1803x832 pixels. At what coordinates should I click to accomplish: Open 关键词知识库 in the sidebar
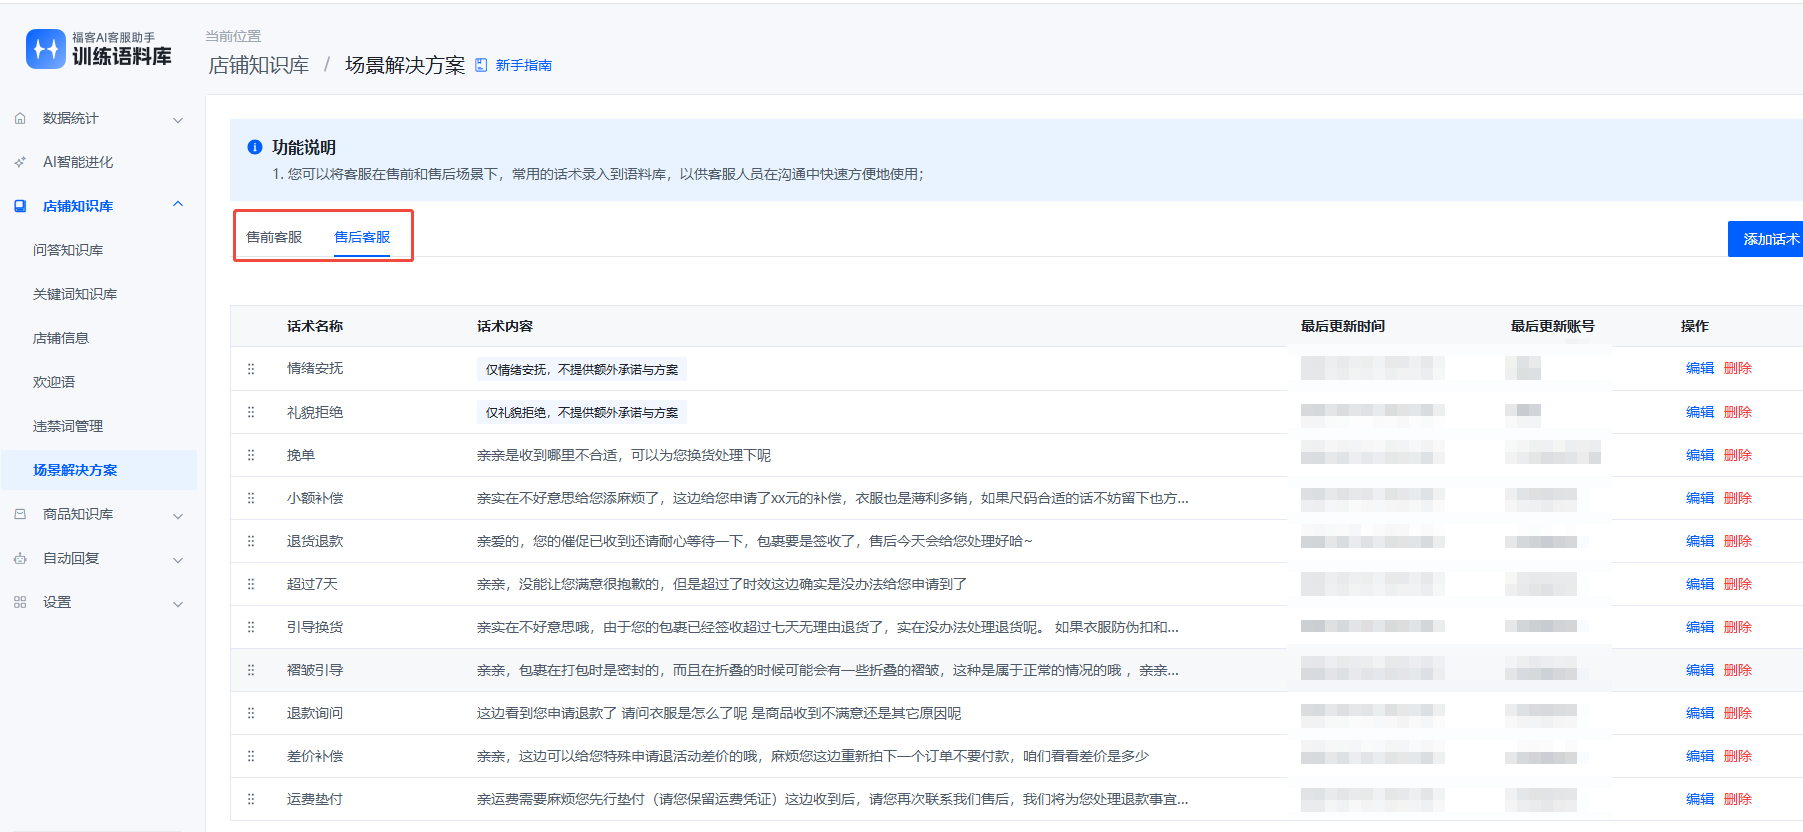point(75,294)
